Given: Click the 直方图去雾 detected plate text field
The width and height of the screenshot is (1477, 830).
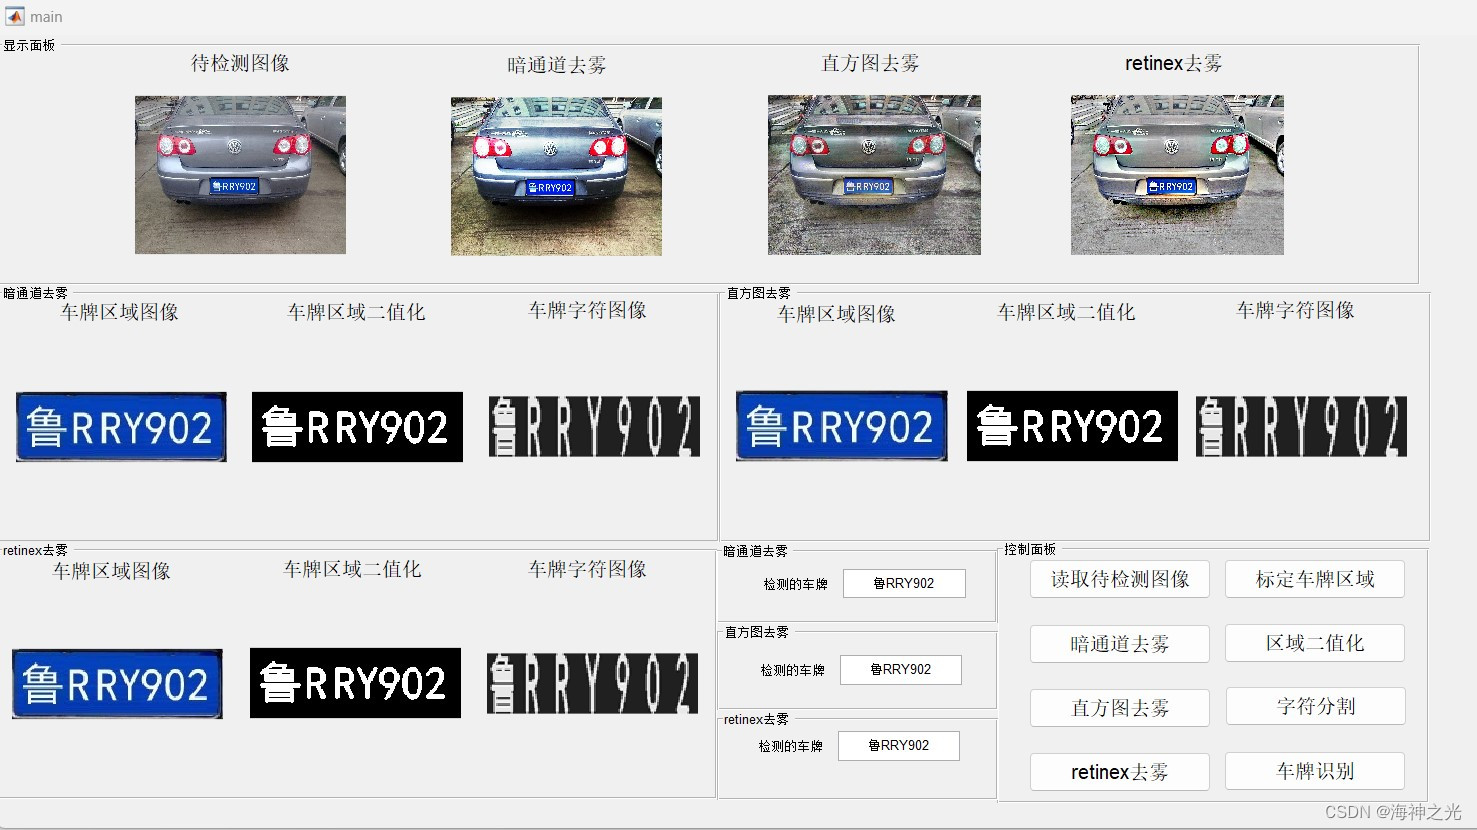Looking at the screenshot, I should [x=901, y=670].
